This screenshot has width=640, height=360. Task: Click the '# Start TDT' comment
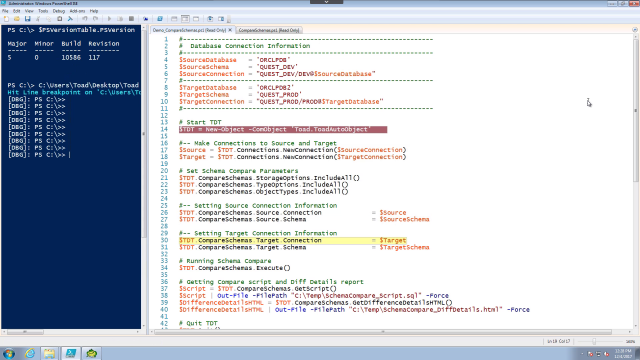pyautogui.click(x=200, y=122)
